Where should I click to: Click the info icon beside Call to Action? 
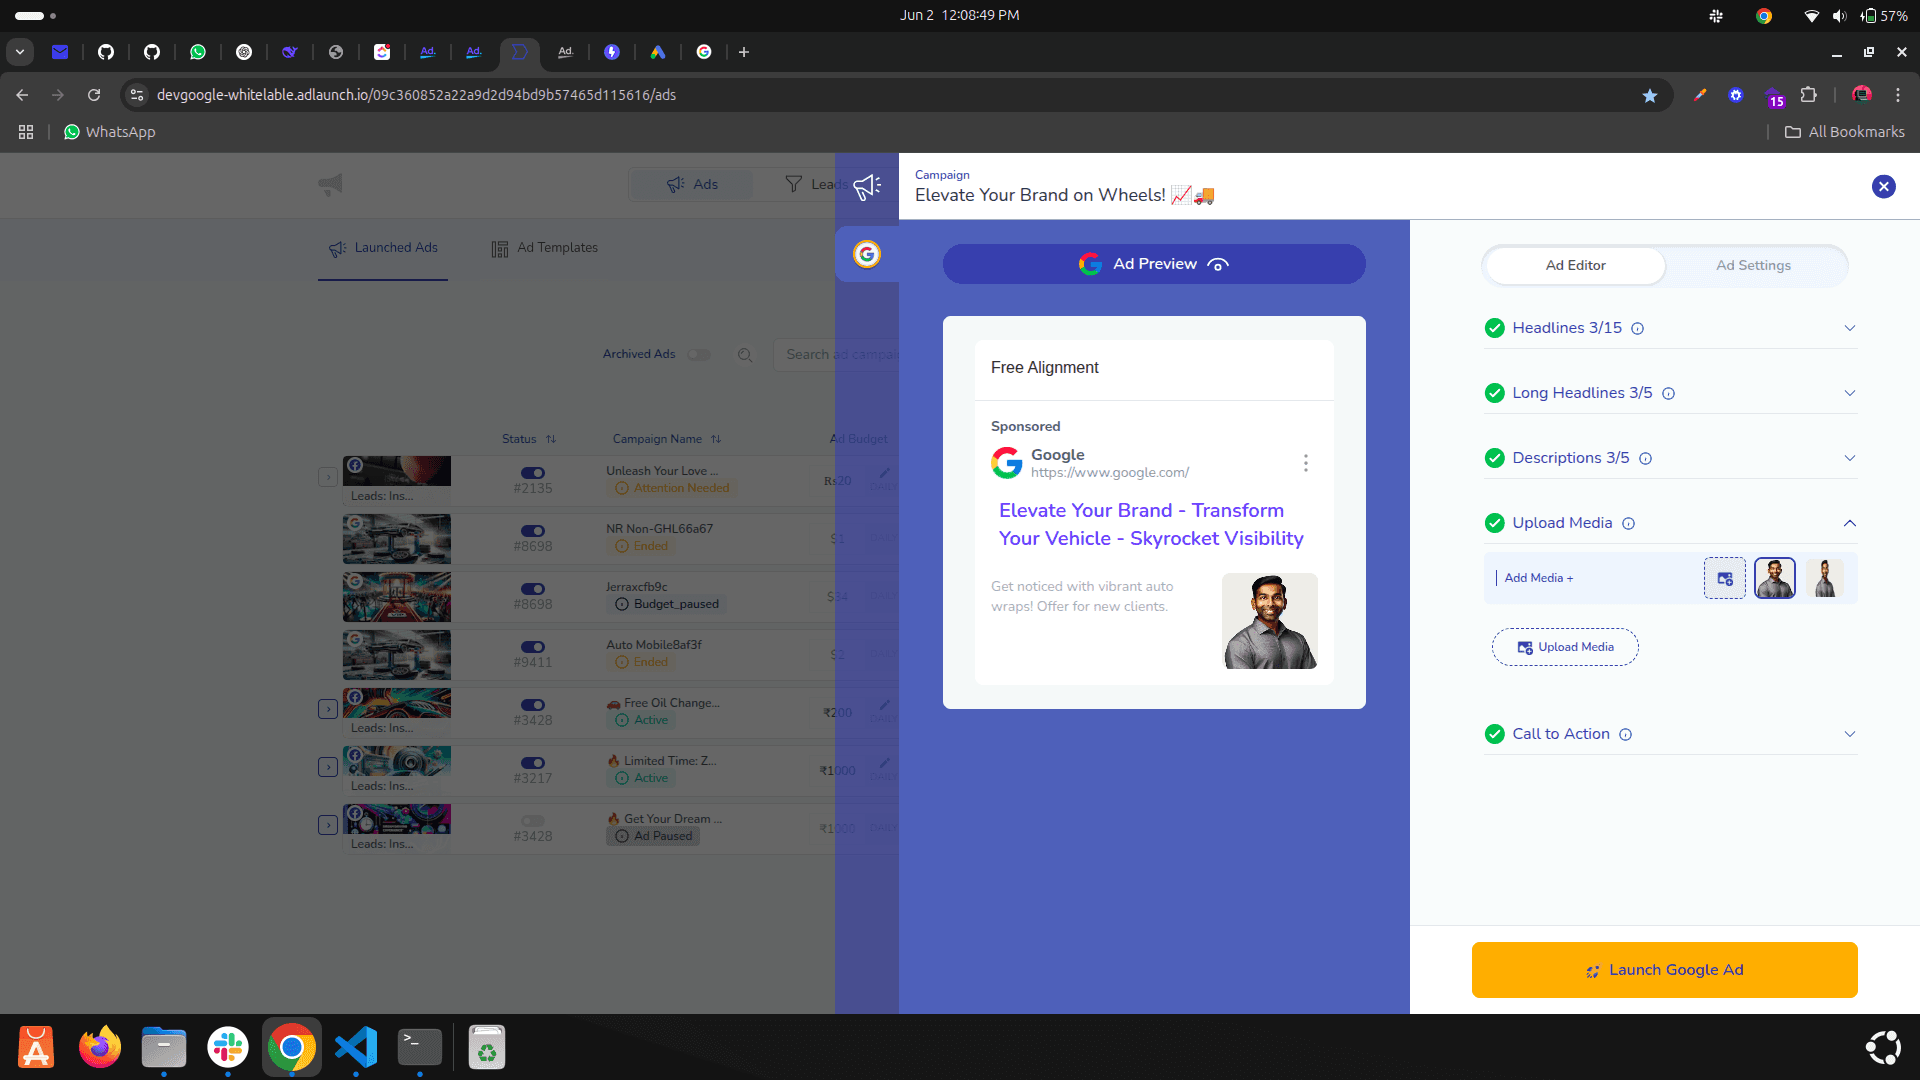[x=1625, y=734]
